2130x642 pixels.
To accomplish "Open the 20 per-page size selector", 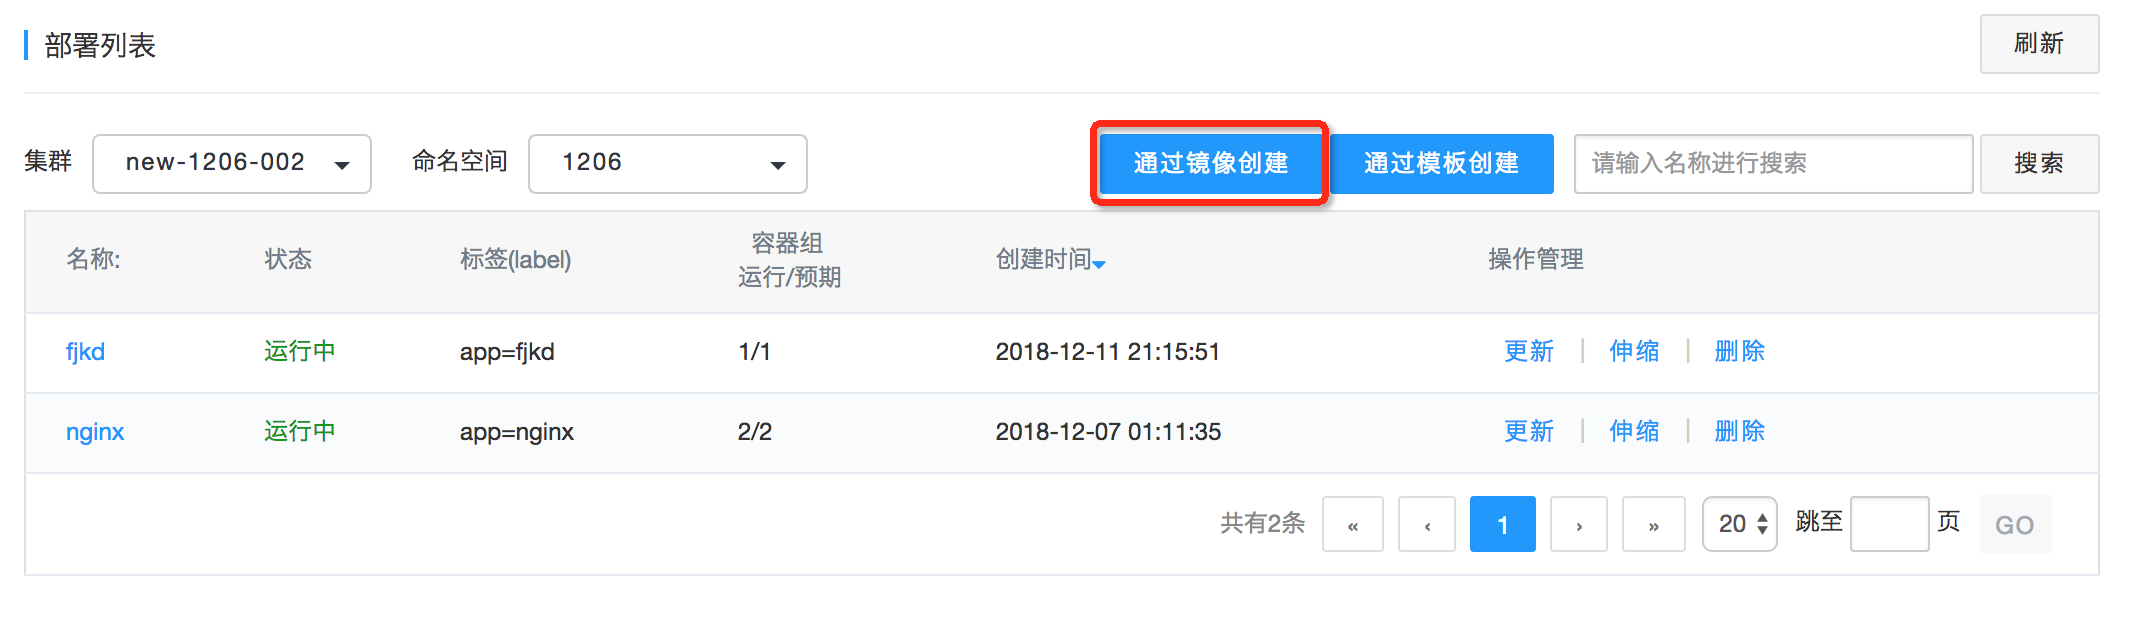I will [1740, 524].
